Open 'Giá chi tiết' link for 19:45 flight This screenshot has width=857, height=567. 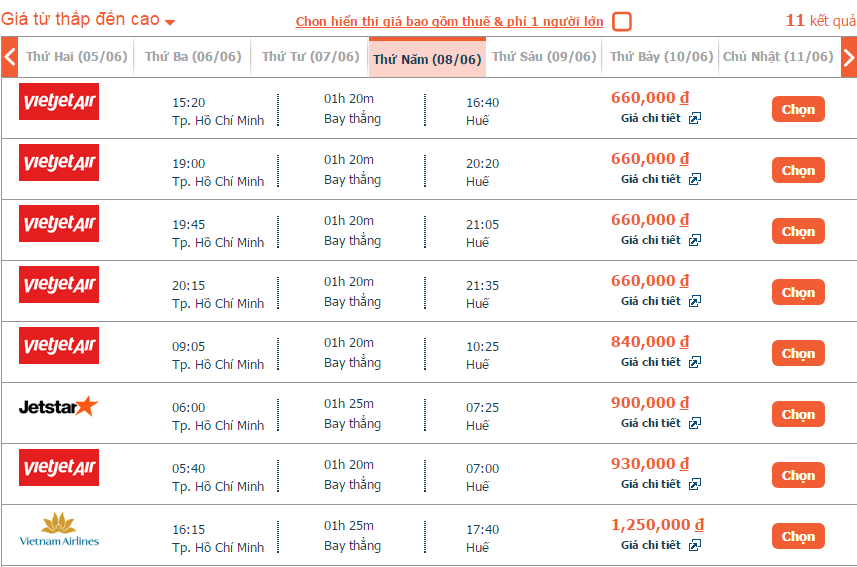coord(651,240)
